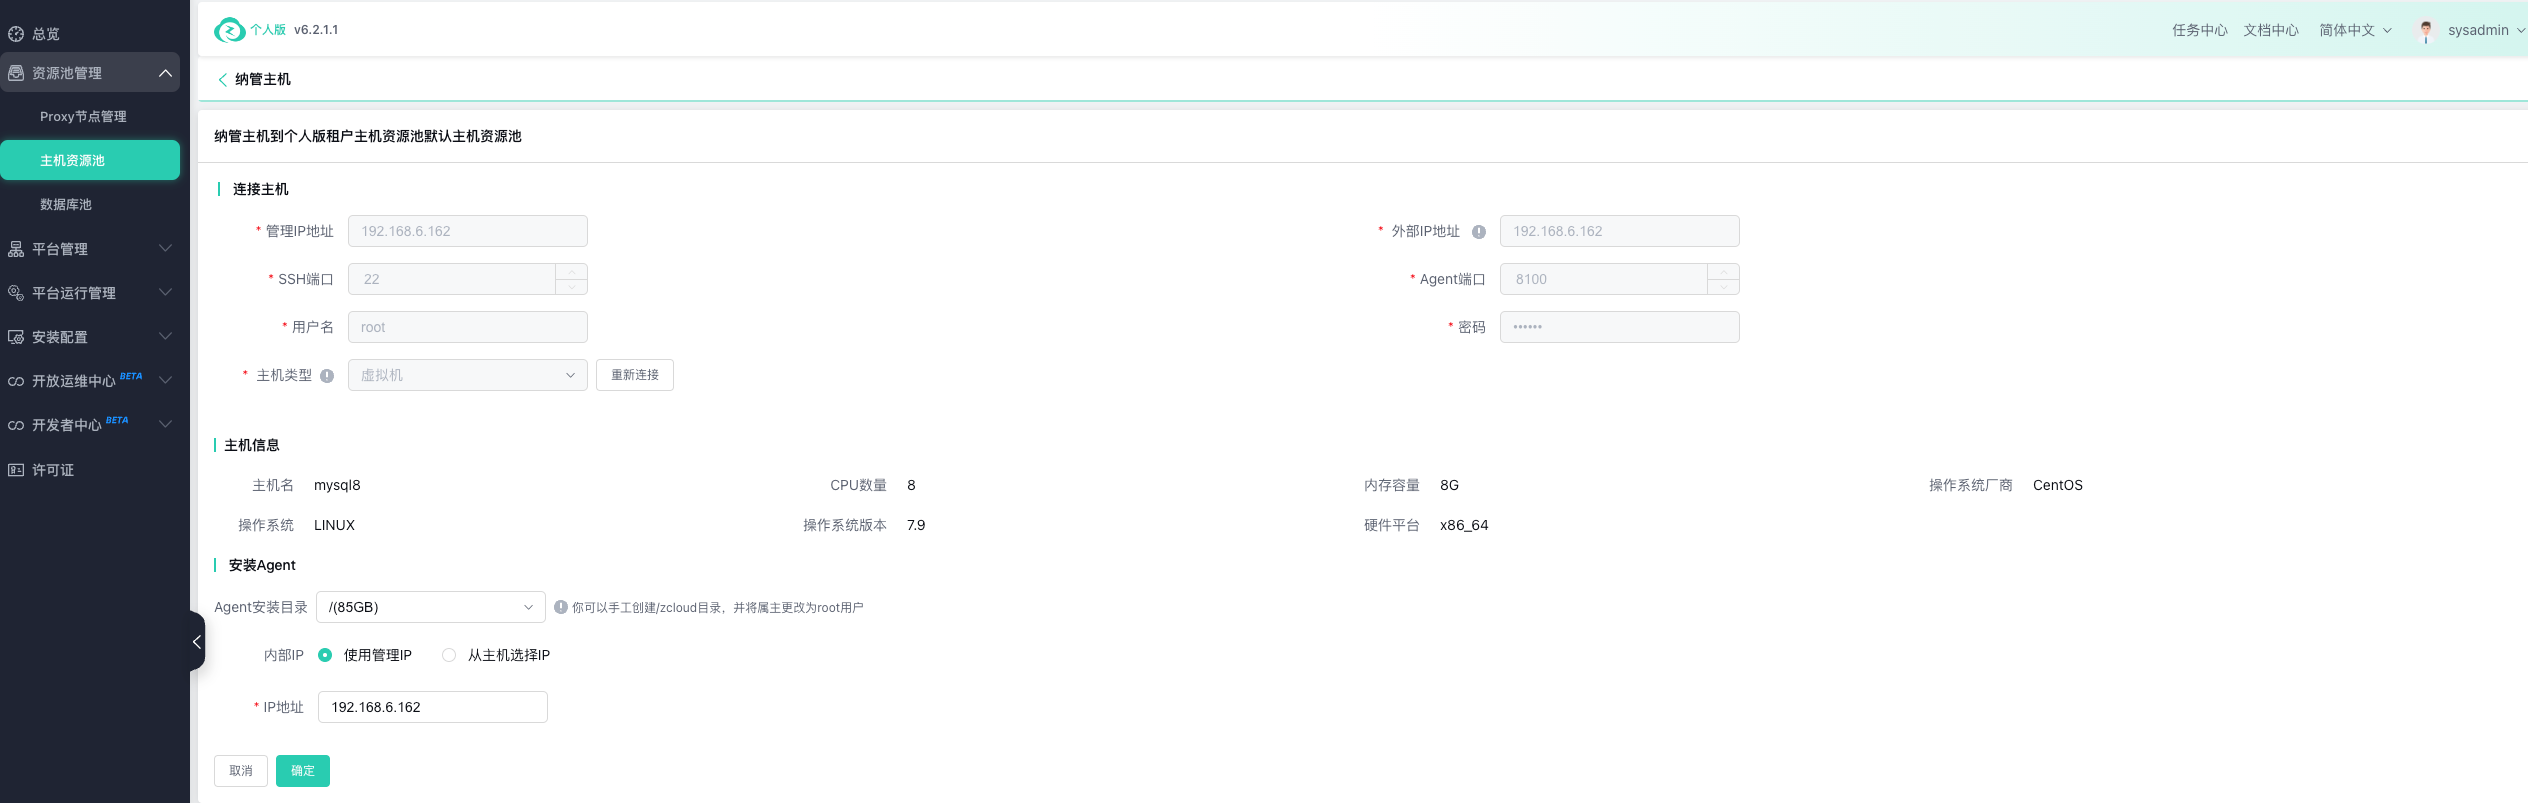Click the 重新连接 button
2528x803 pixels.
(x=635, y=375)
